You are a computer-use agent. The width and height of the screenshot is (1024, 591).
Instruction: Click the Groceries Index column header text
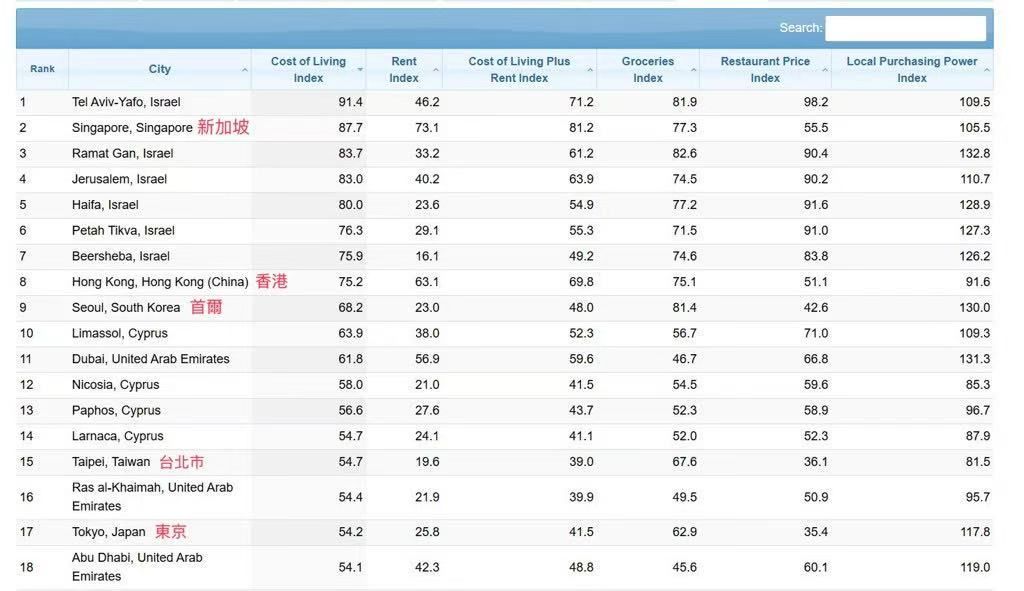tap(647, 69)
